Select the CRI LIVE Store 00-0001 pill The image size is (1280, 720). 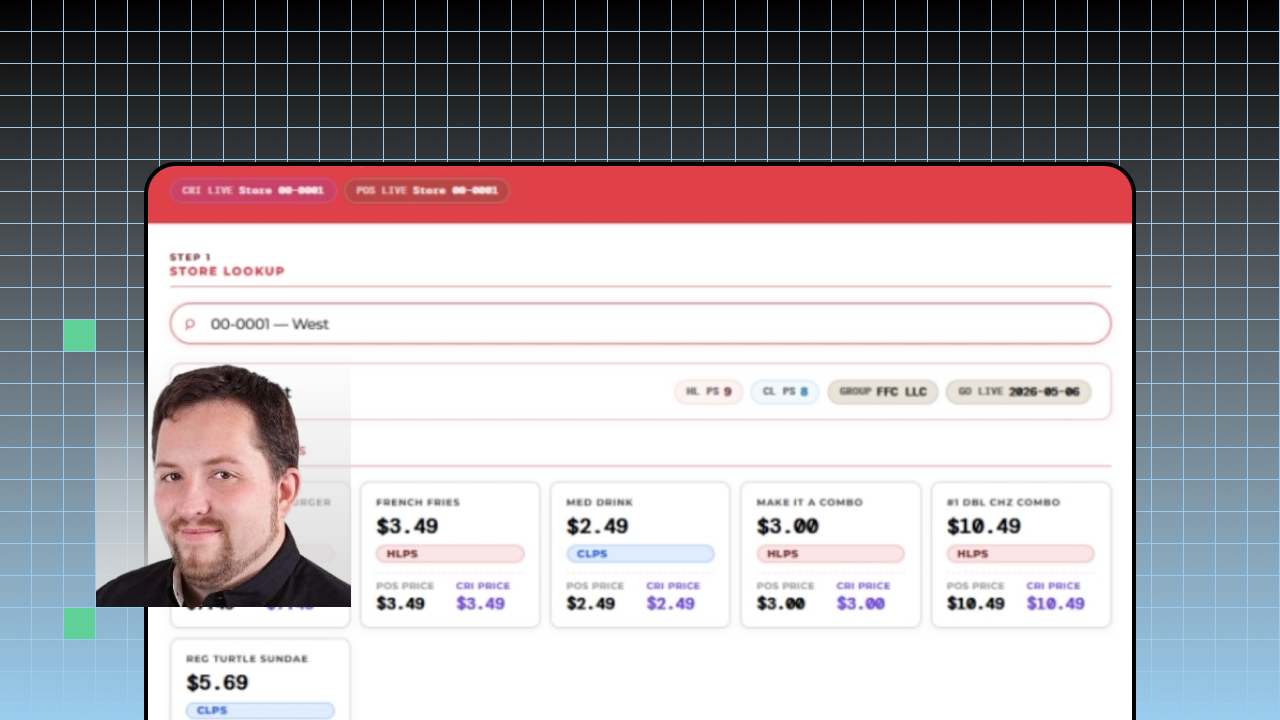click(x=253, y=190)
